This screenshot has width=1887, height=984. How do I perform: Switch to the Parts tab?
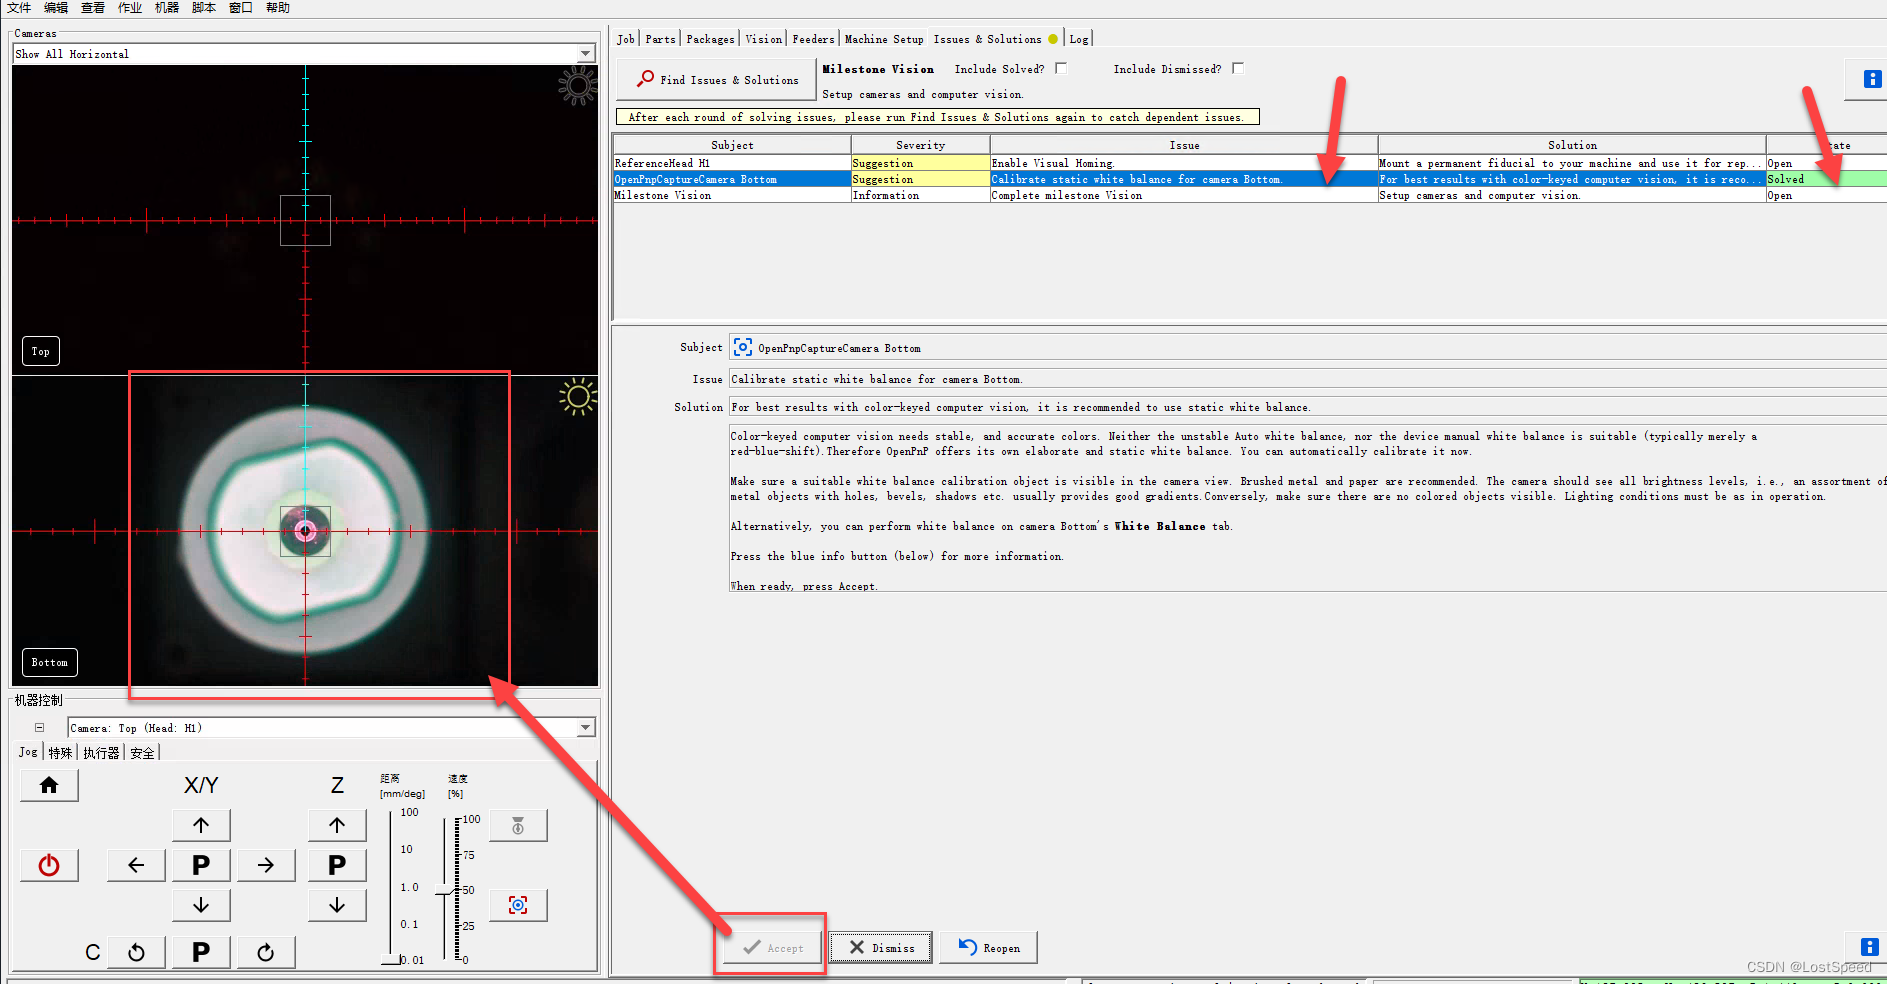(660, 39)
